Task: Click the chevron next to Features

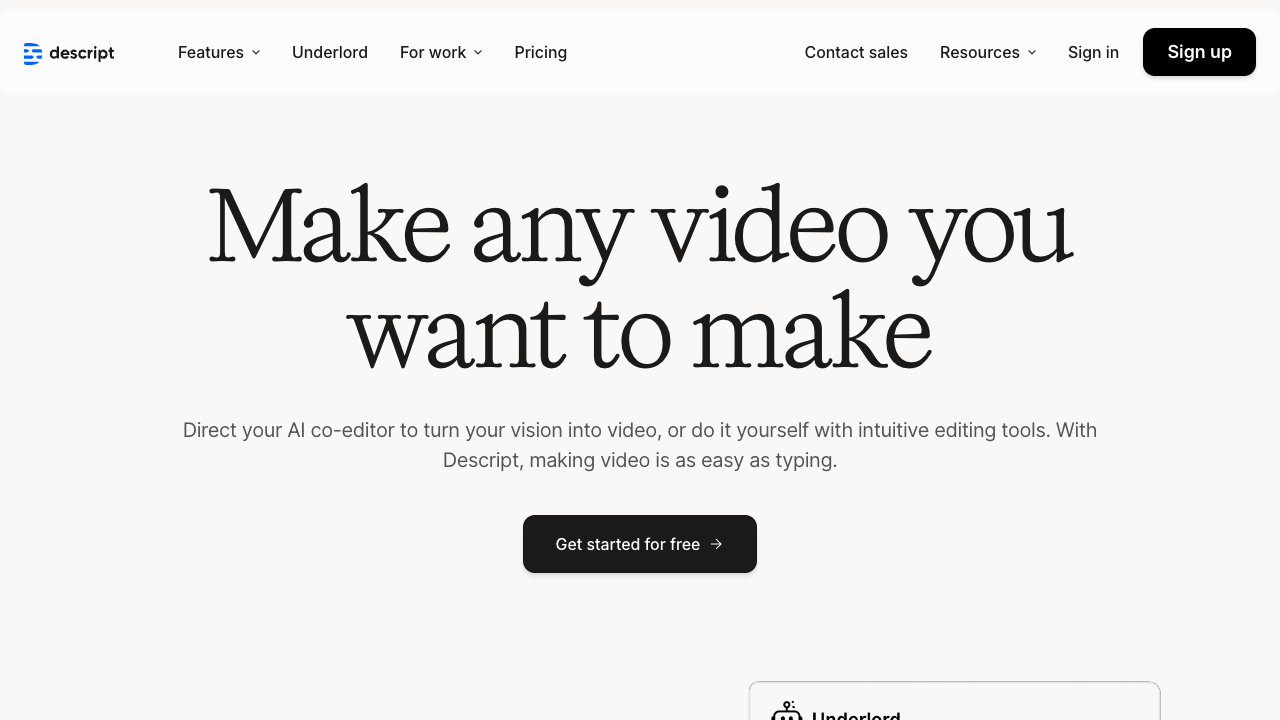Action: 256,52
